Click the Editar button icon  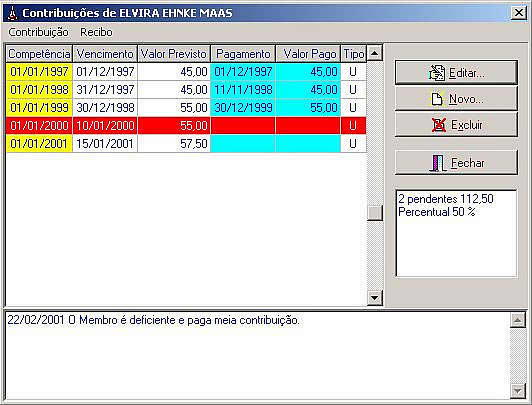(x=437, y=73)
